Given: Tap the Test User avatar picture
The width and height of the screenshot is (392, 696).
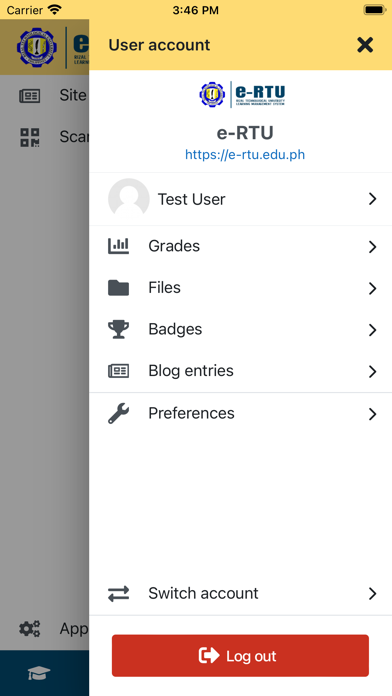Looking at the screenshot, I should 129,199.
